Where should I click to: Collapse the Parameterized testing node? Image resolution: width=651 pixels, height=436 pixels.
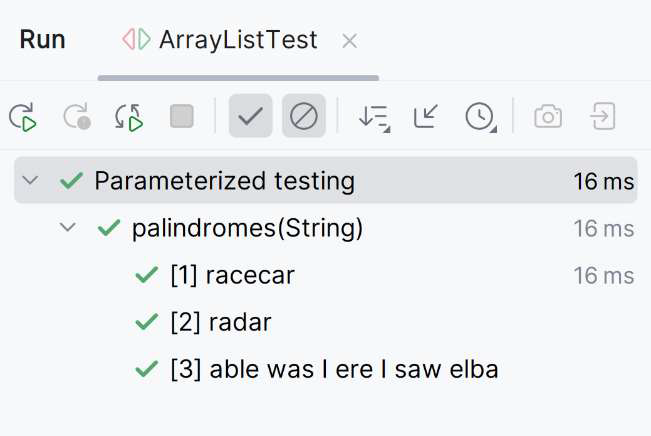click(x=30, y=180)
